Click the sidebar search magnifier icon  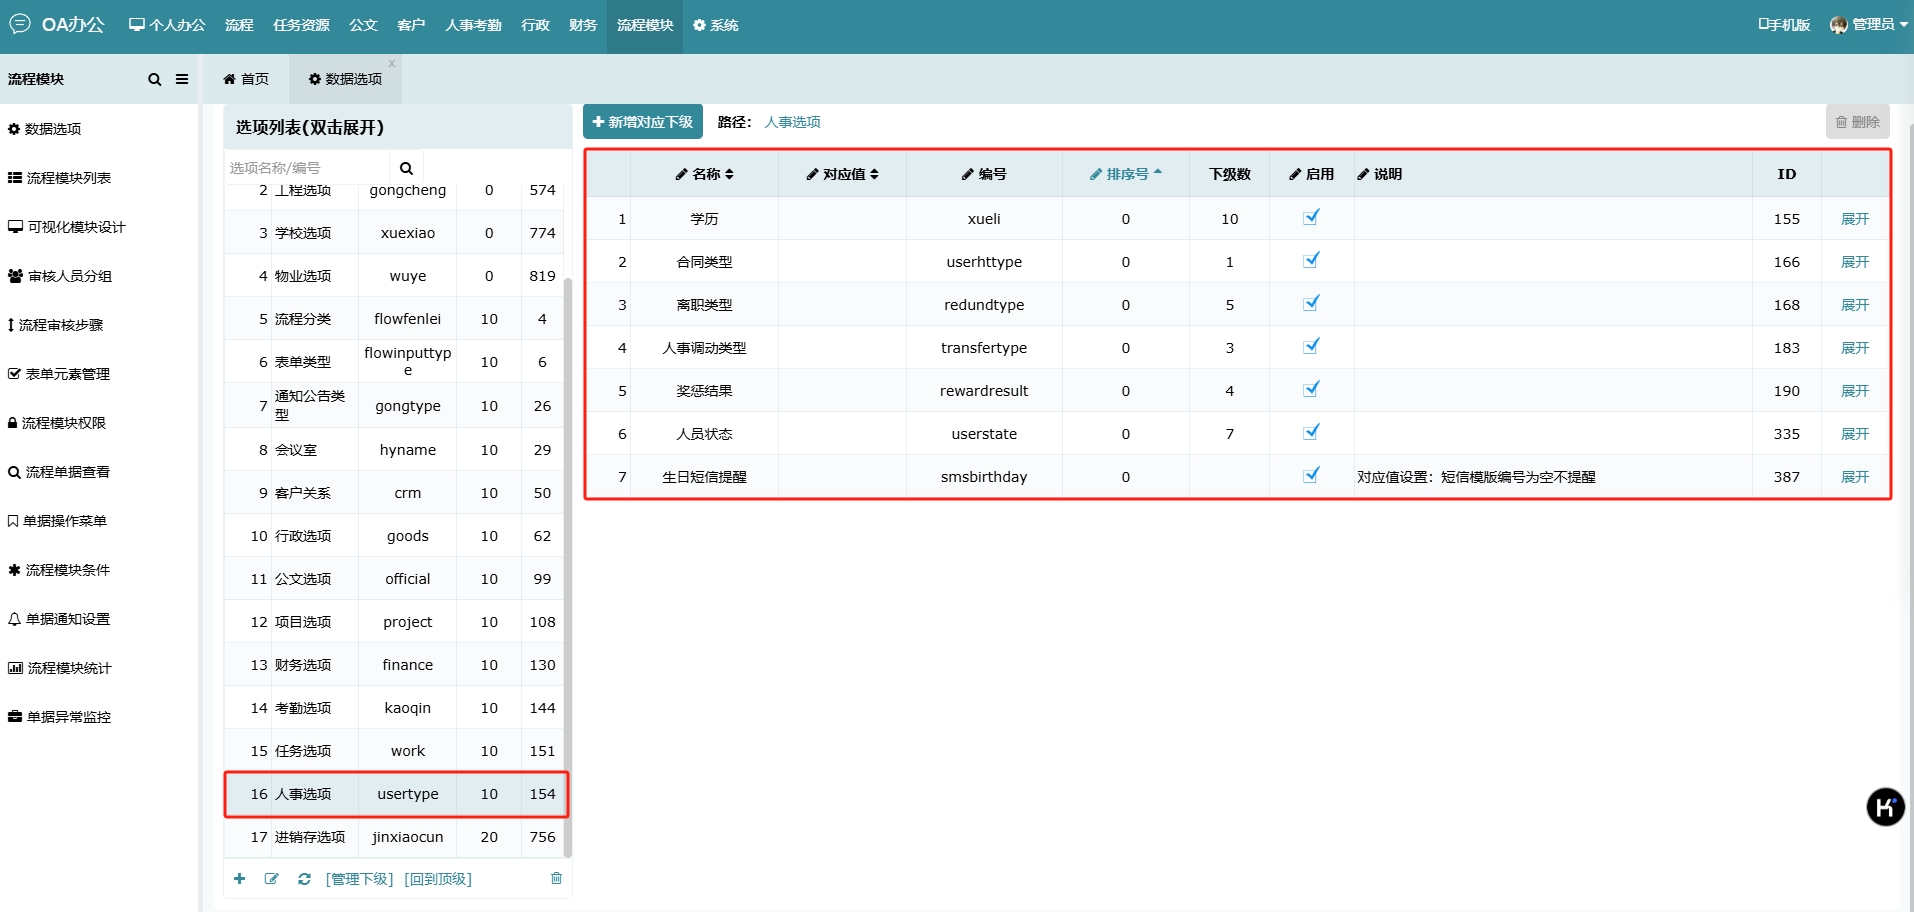tap(154, 79)
